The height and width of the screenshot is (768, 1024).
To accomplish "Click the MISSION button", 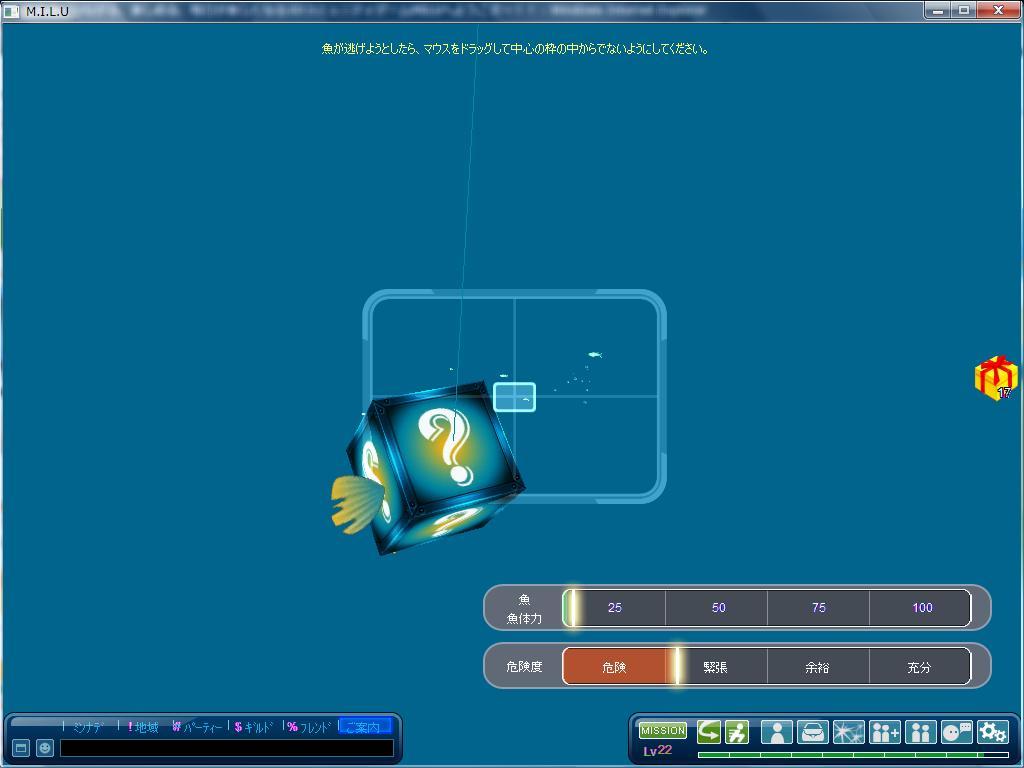I will (x=662, y=730).
